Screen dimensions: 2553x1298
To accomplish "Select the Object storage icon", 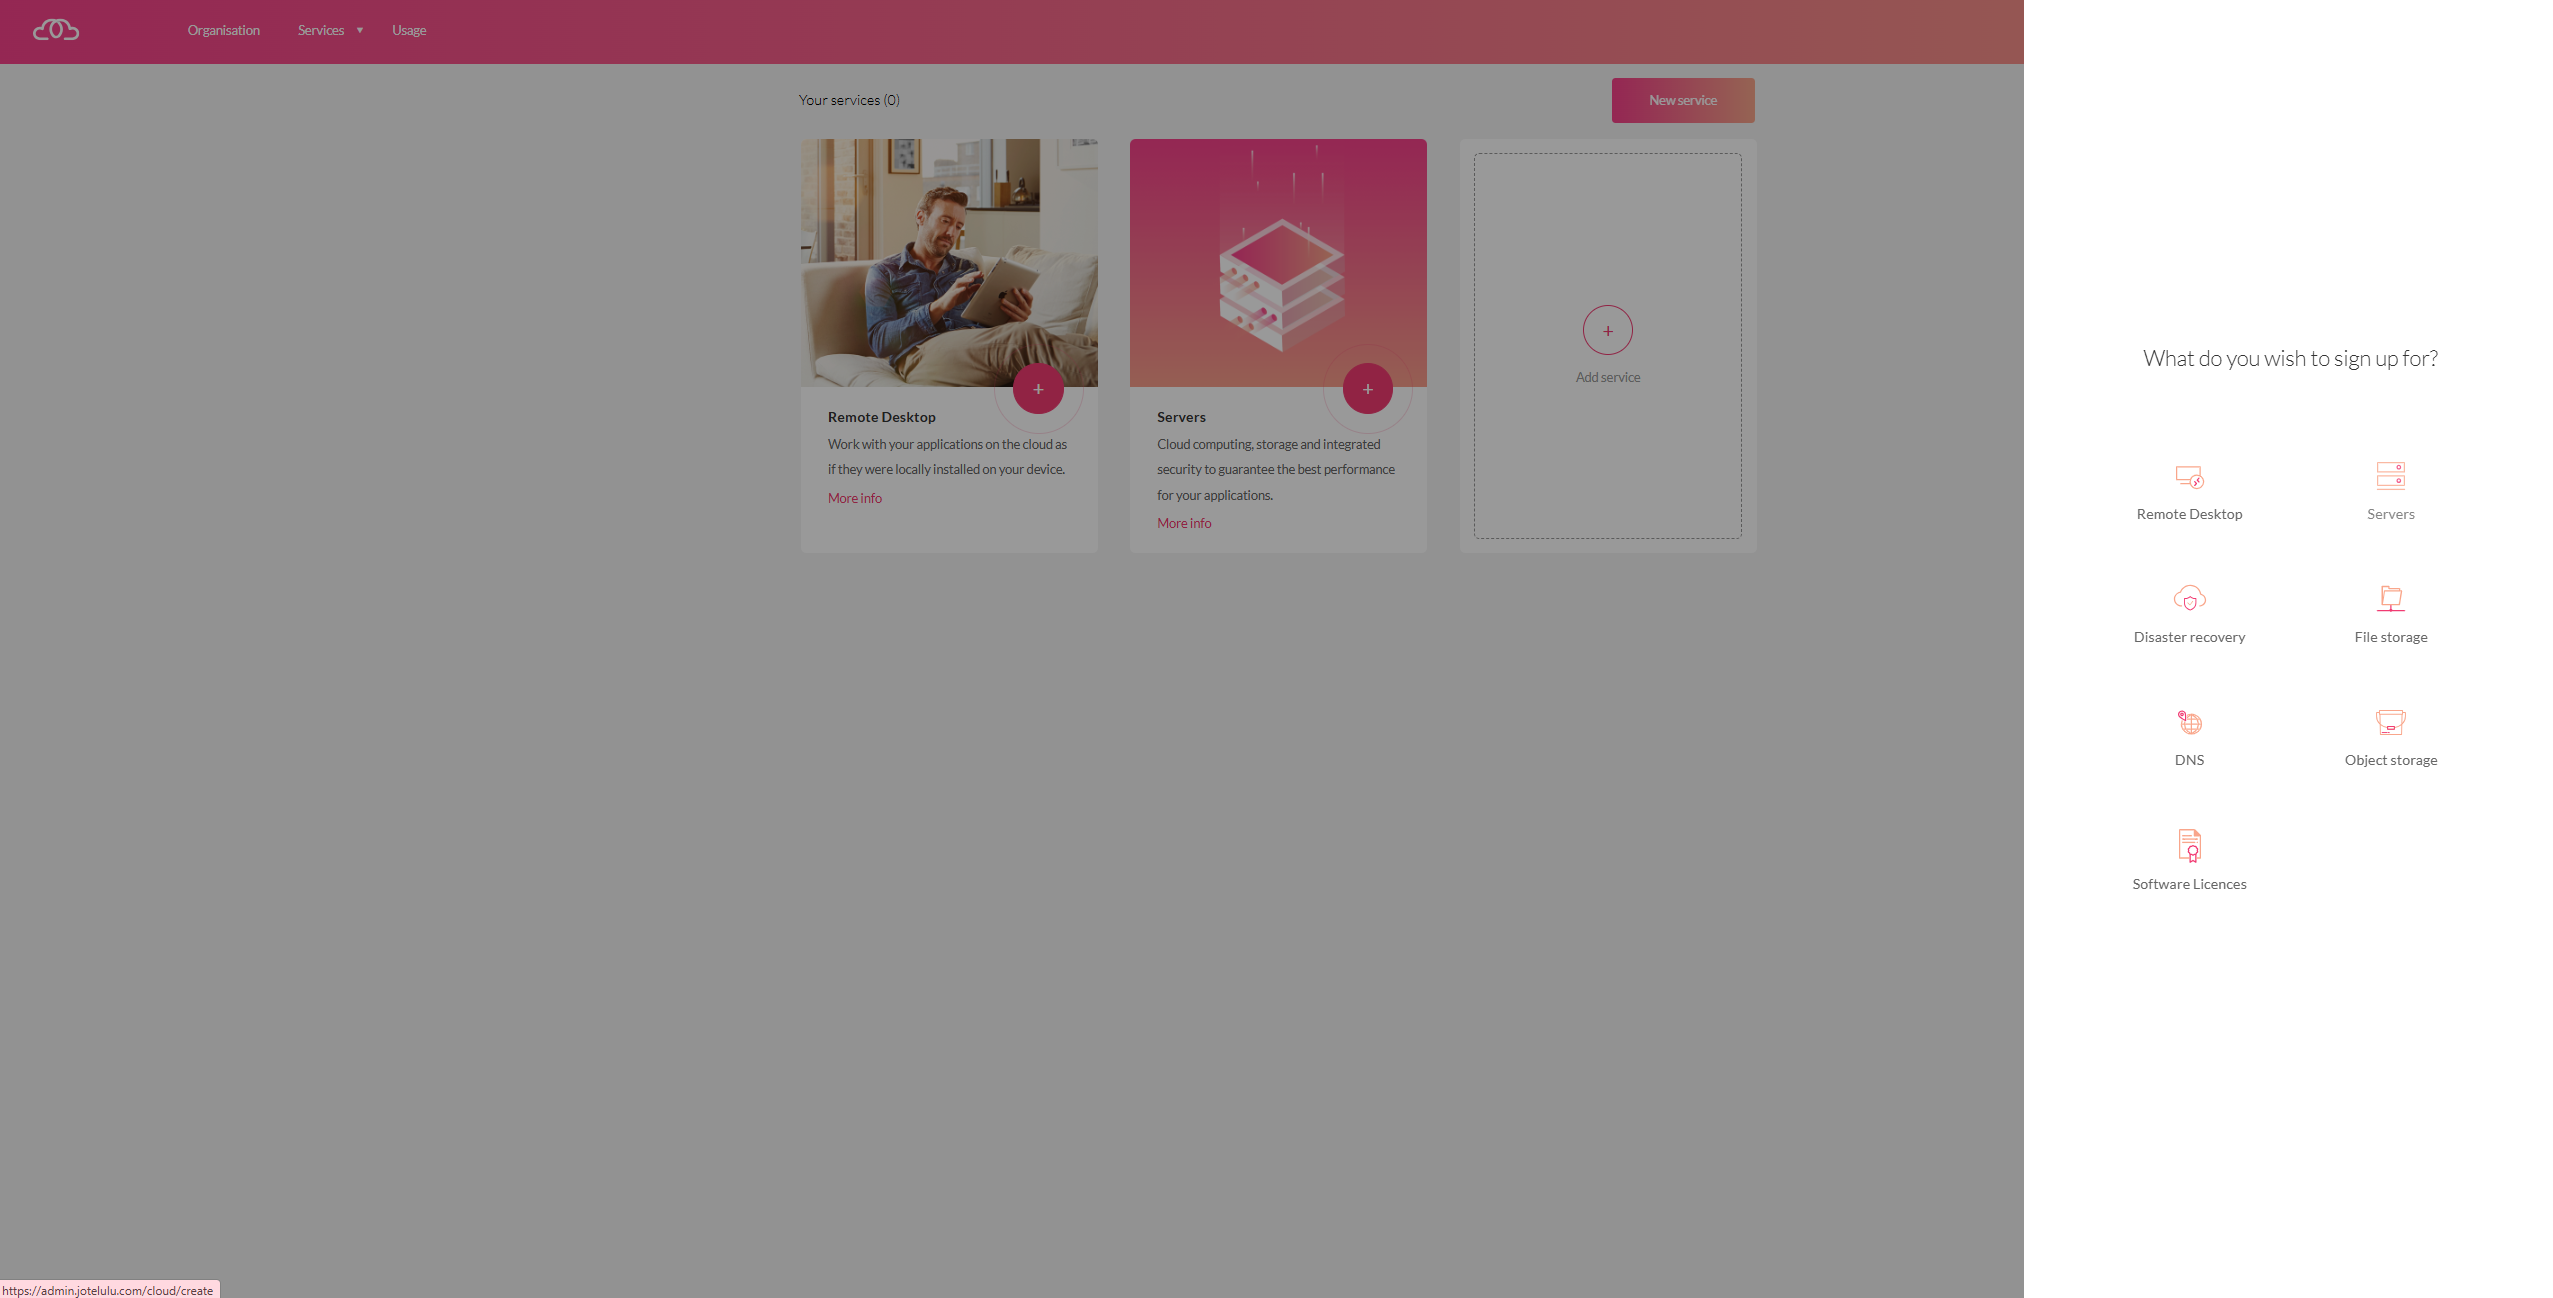I will tap(2390, 722).
